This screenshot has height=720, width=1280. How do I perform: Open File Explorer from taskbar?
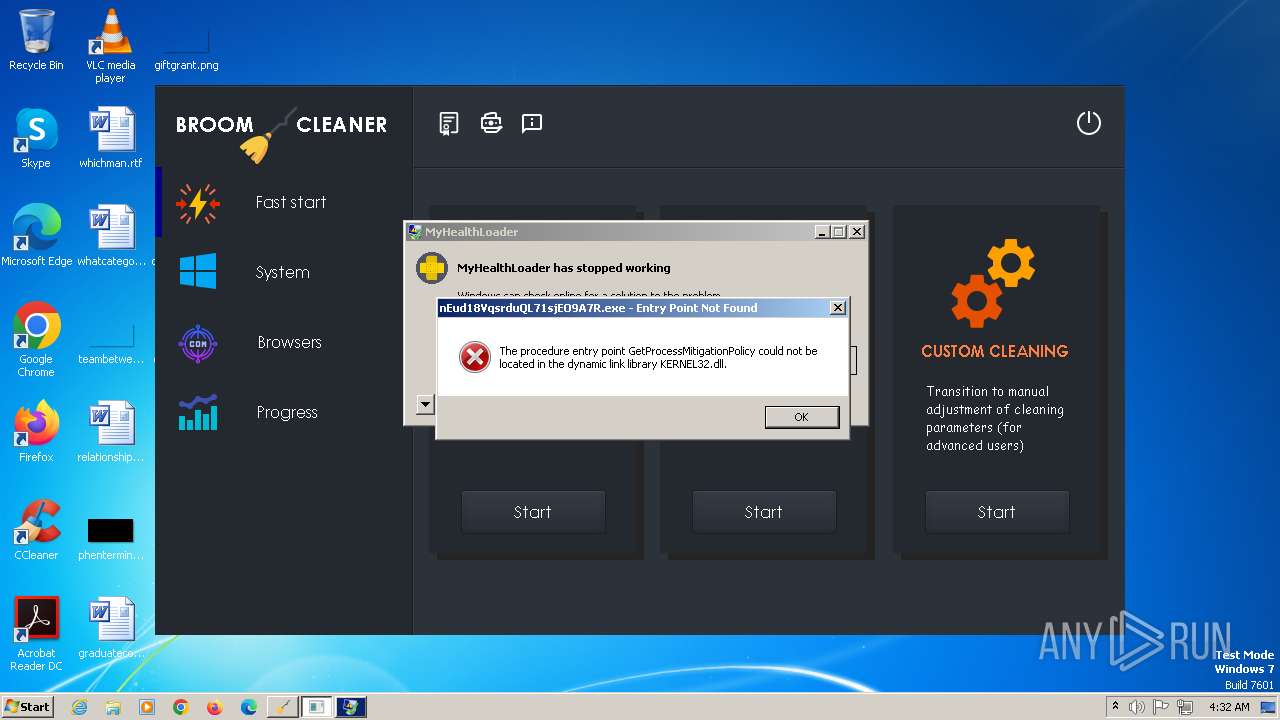pyautogui.click(x=113, y=707)
